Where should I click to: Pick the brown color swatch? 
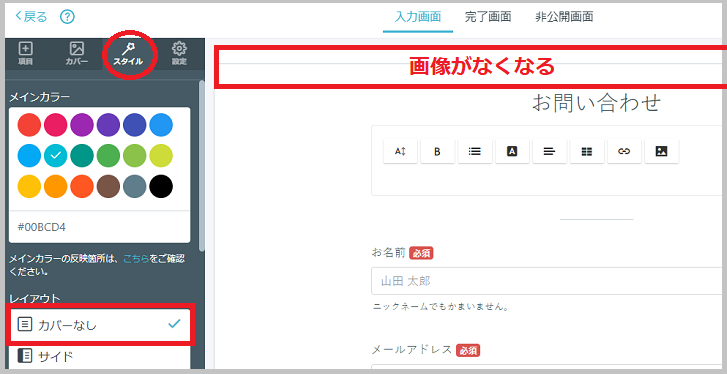tap(108, 186)
